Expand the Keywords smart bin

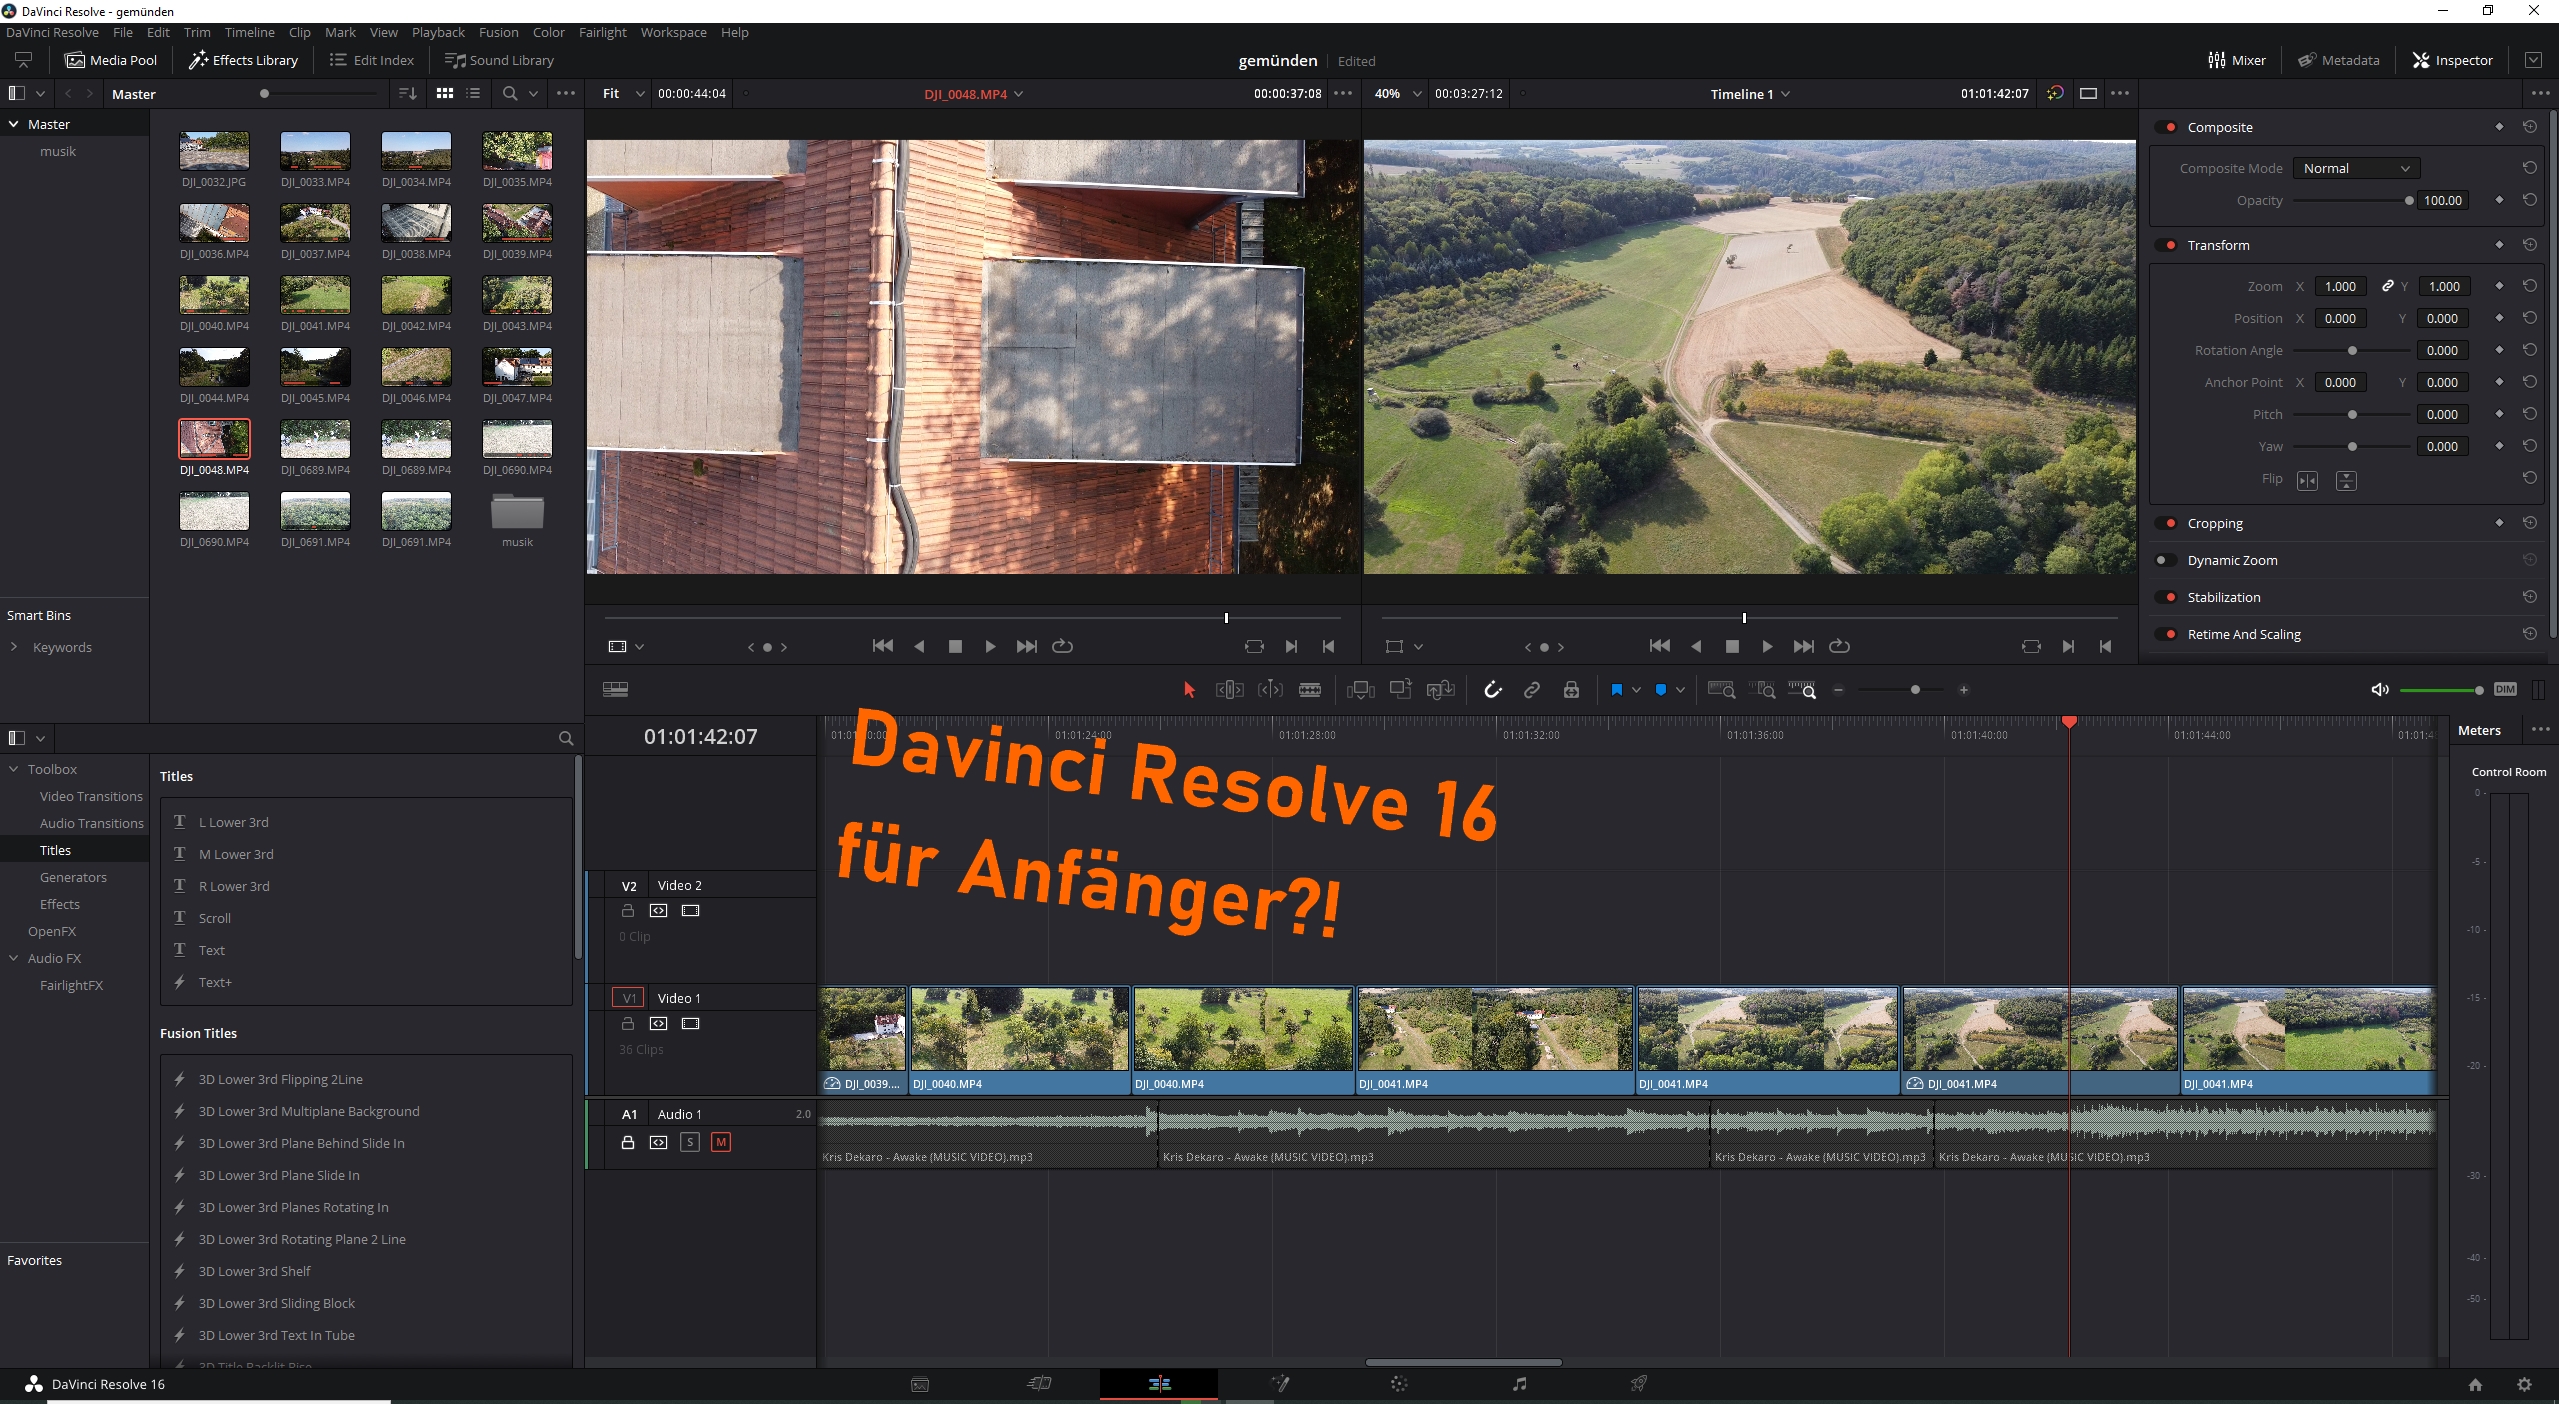[14, 647]
